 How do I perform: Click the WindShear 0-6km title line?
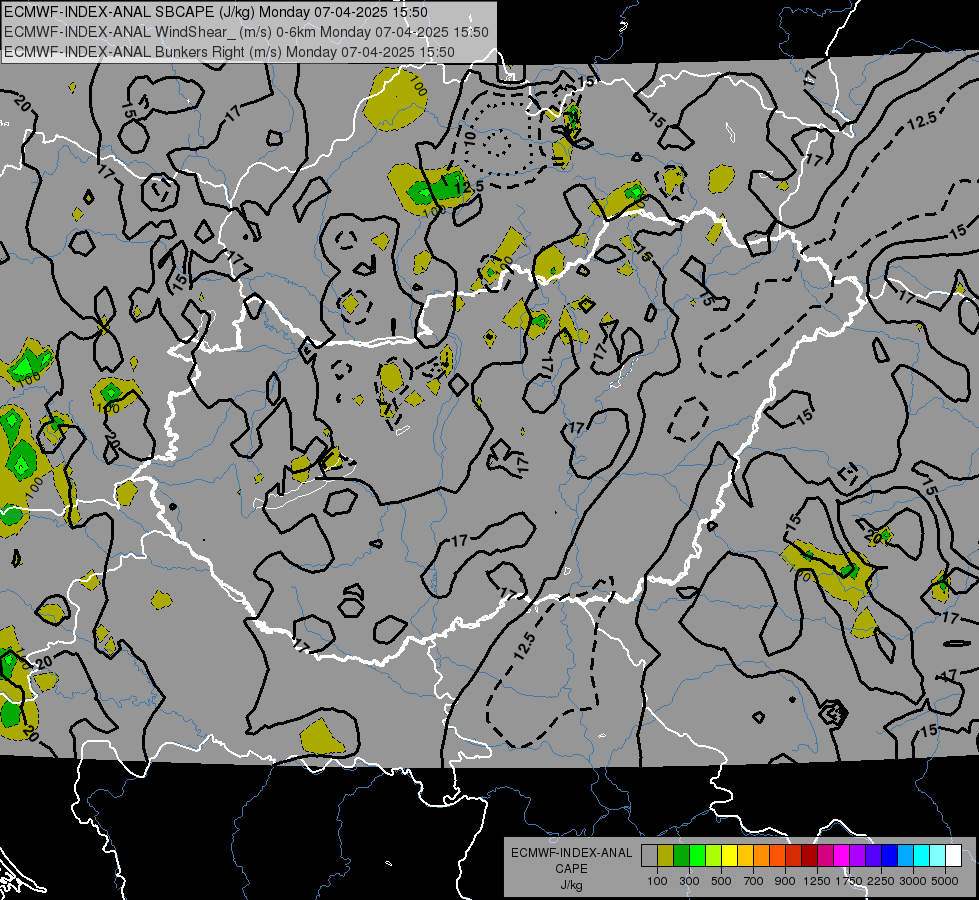247,32
